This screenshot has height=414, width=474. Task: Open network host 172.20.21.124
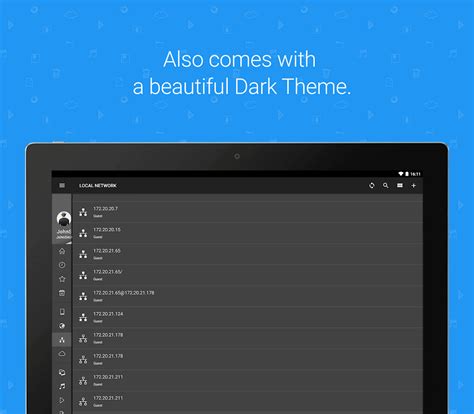click(x=248, y=317)
